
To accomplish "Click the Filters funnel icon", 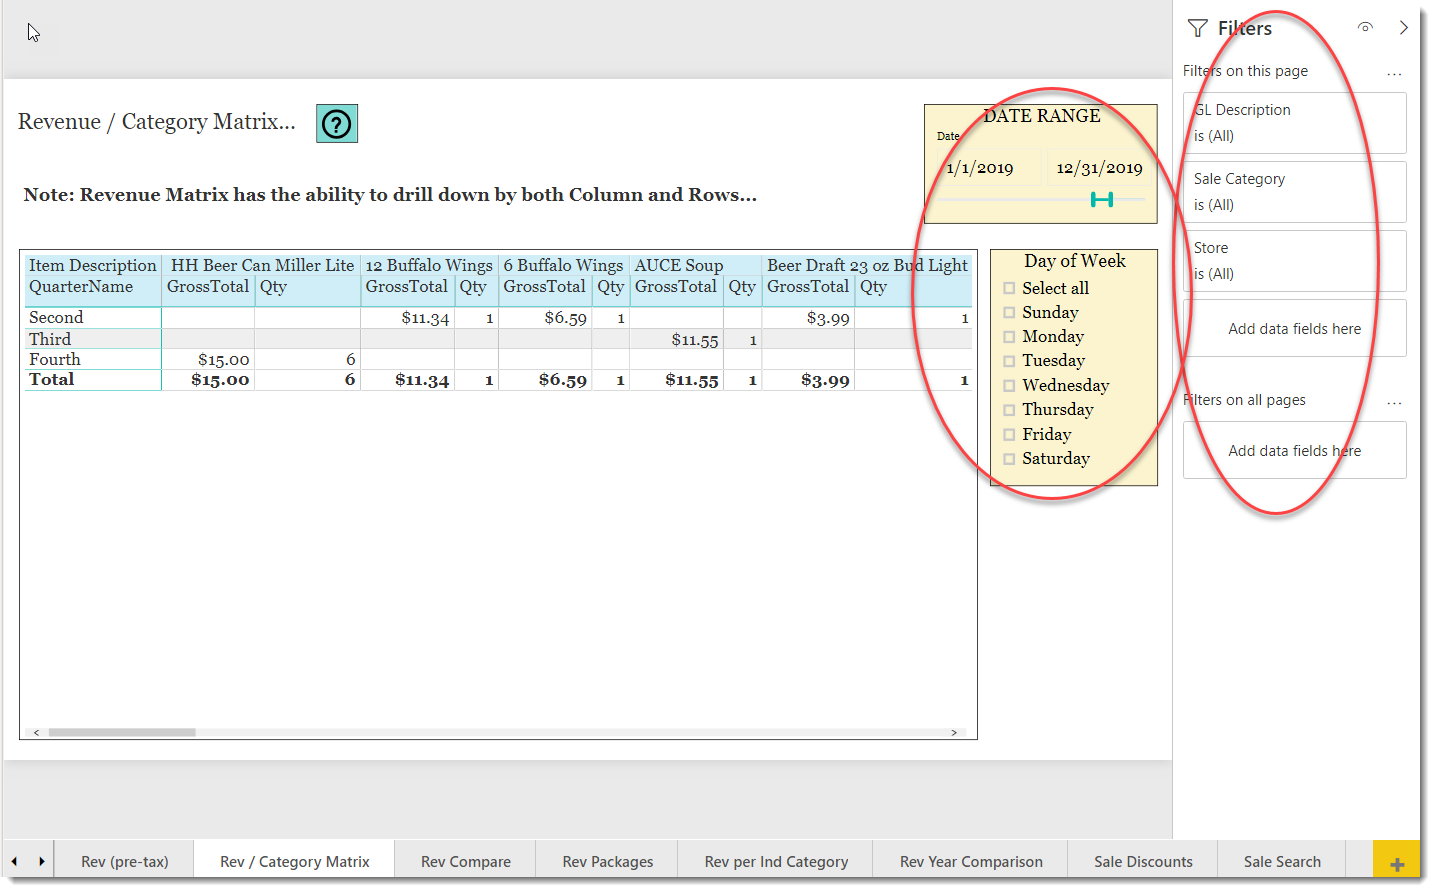I will point(1198,28).
